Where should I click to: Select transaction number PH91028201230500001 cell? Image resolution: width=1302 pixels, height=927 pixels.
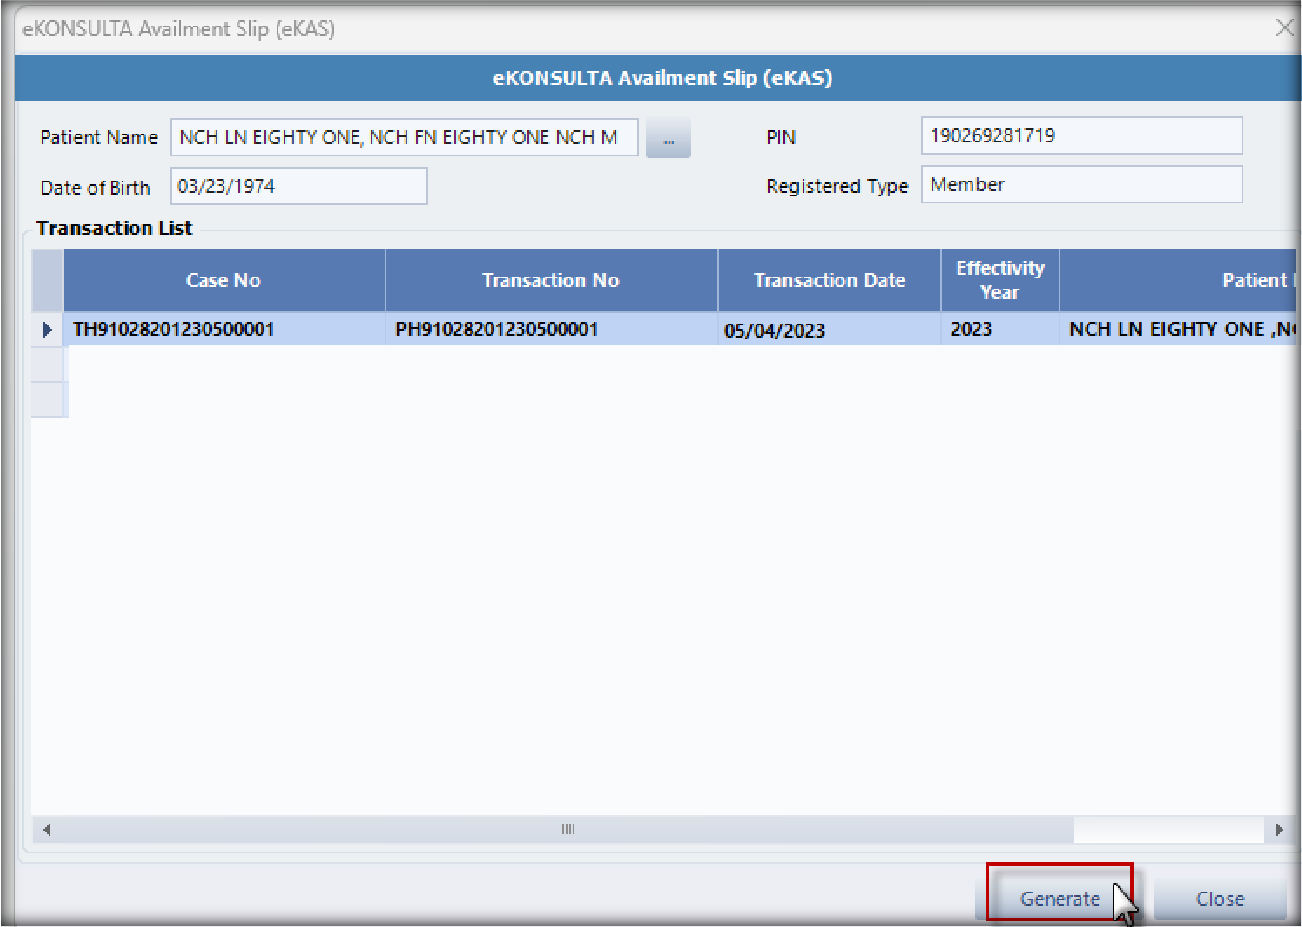[x=551, y=330]
